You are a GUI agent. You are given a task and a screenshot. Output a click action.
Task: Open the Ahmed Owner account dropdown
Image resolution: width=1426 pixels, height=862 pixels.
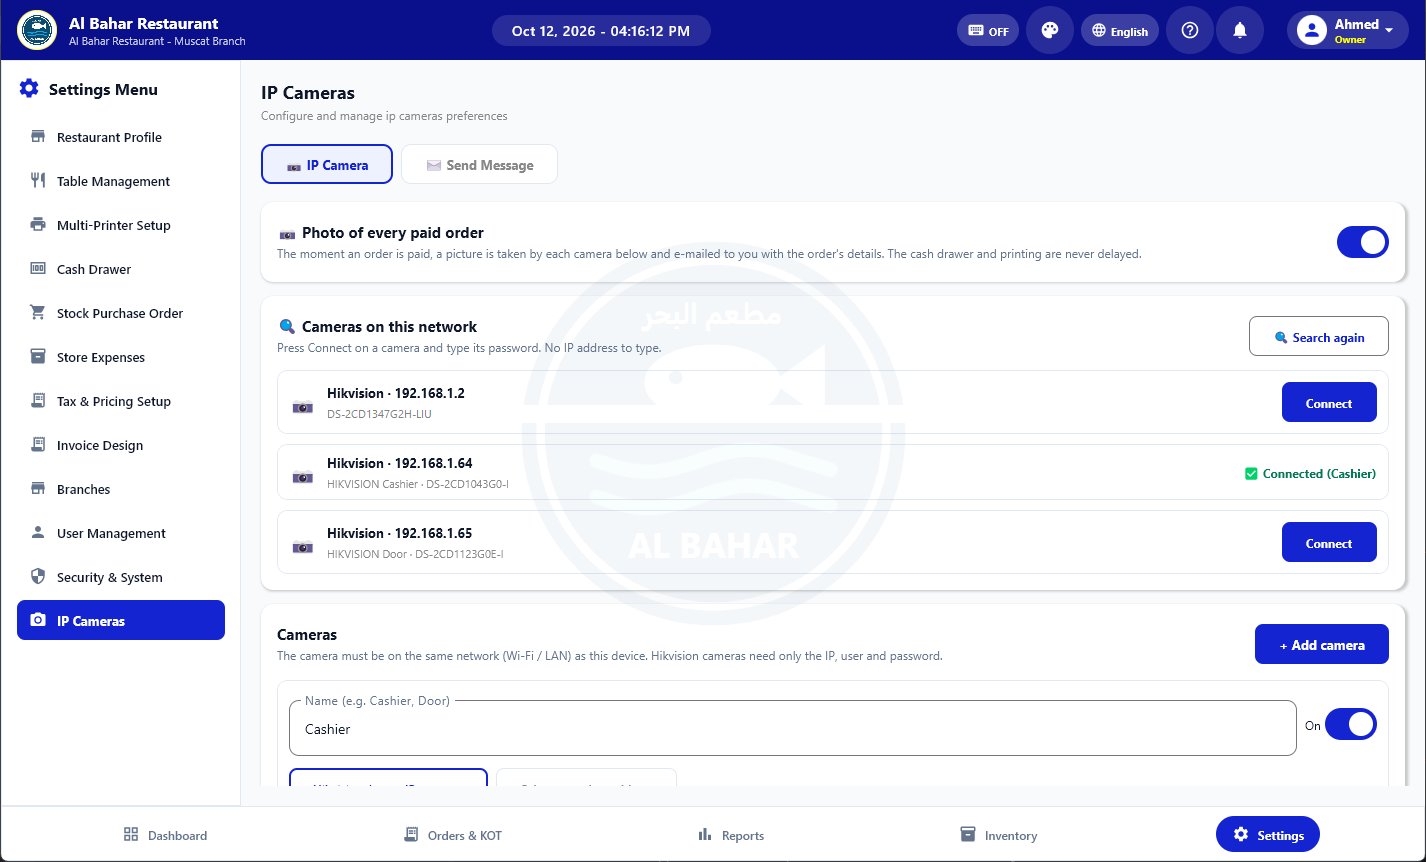click(x=1347, y=30)
